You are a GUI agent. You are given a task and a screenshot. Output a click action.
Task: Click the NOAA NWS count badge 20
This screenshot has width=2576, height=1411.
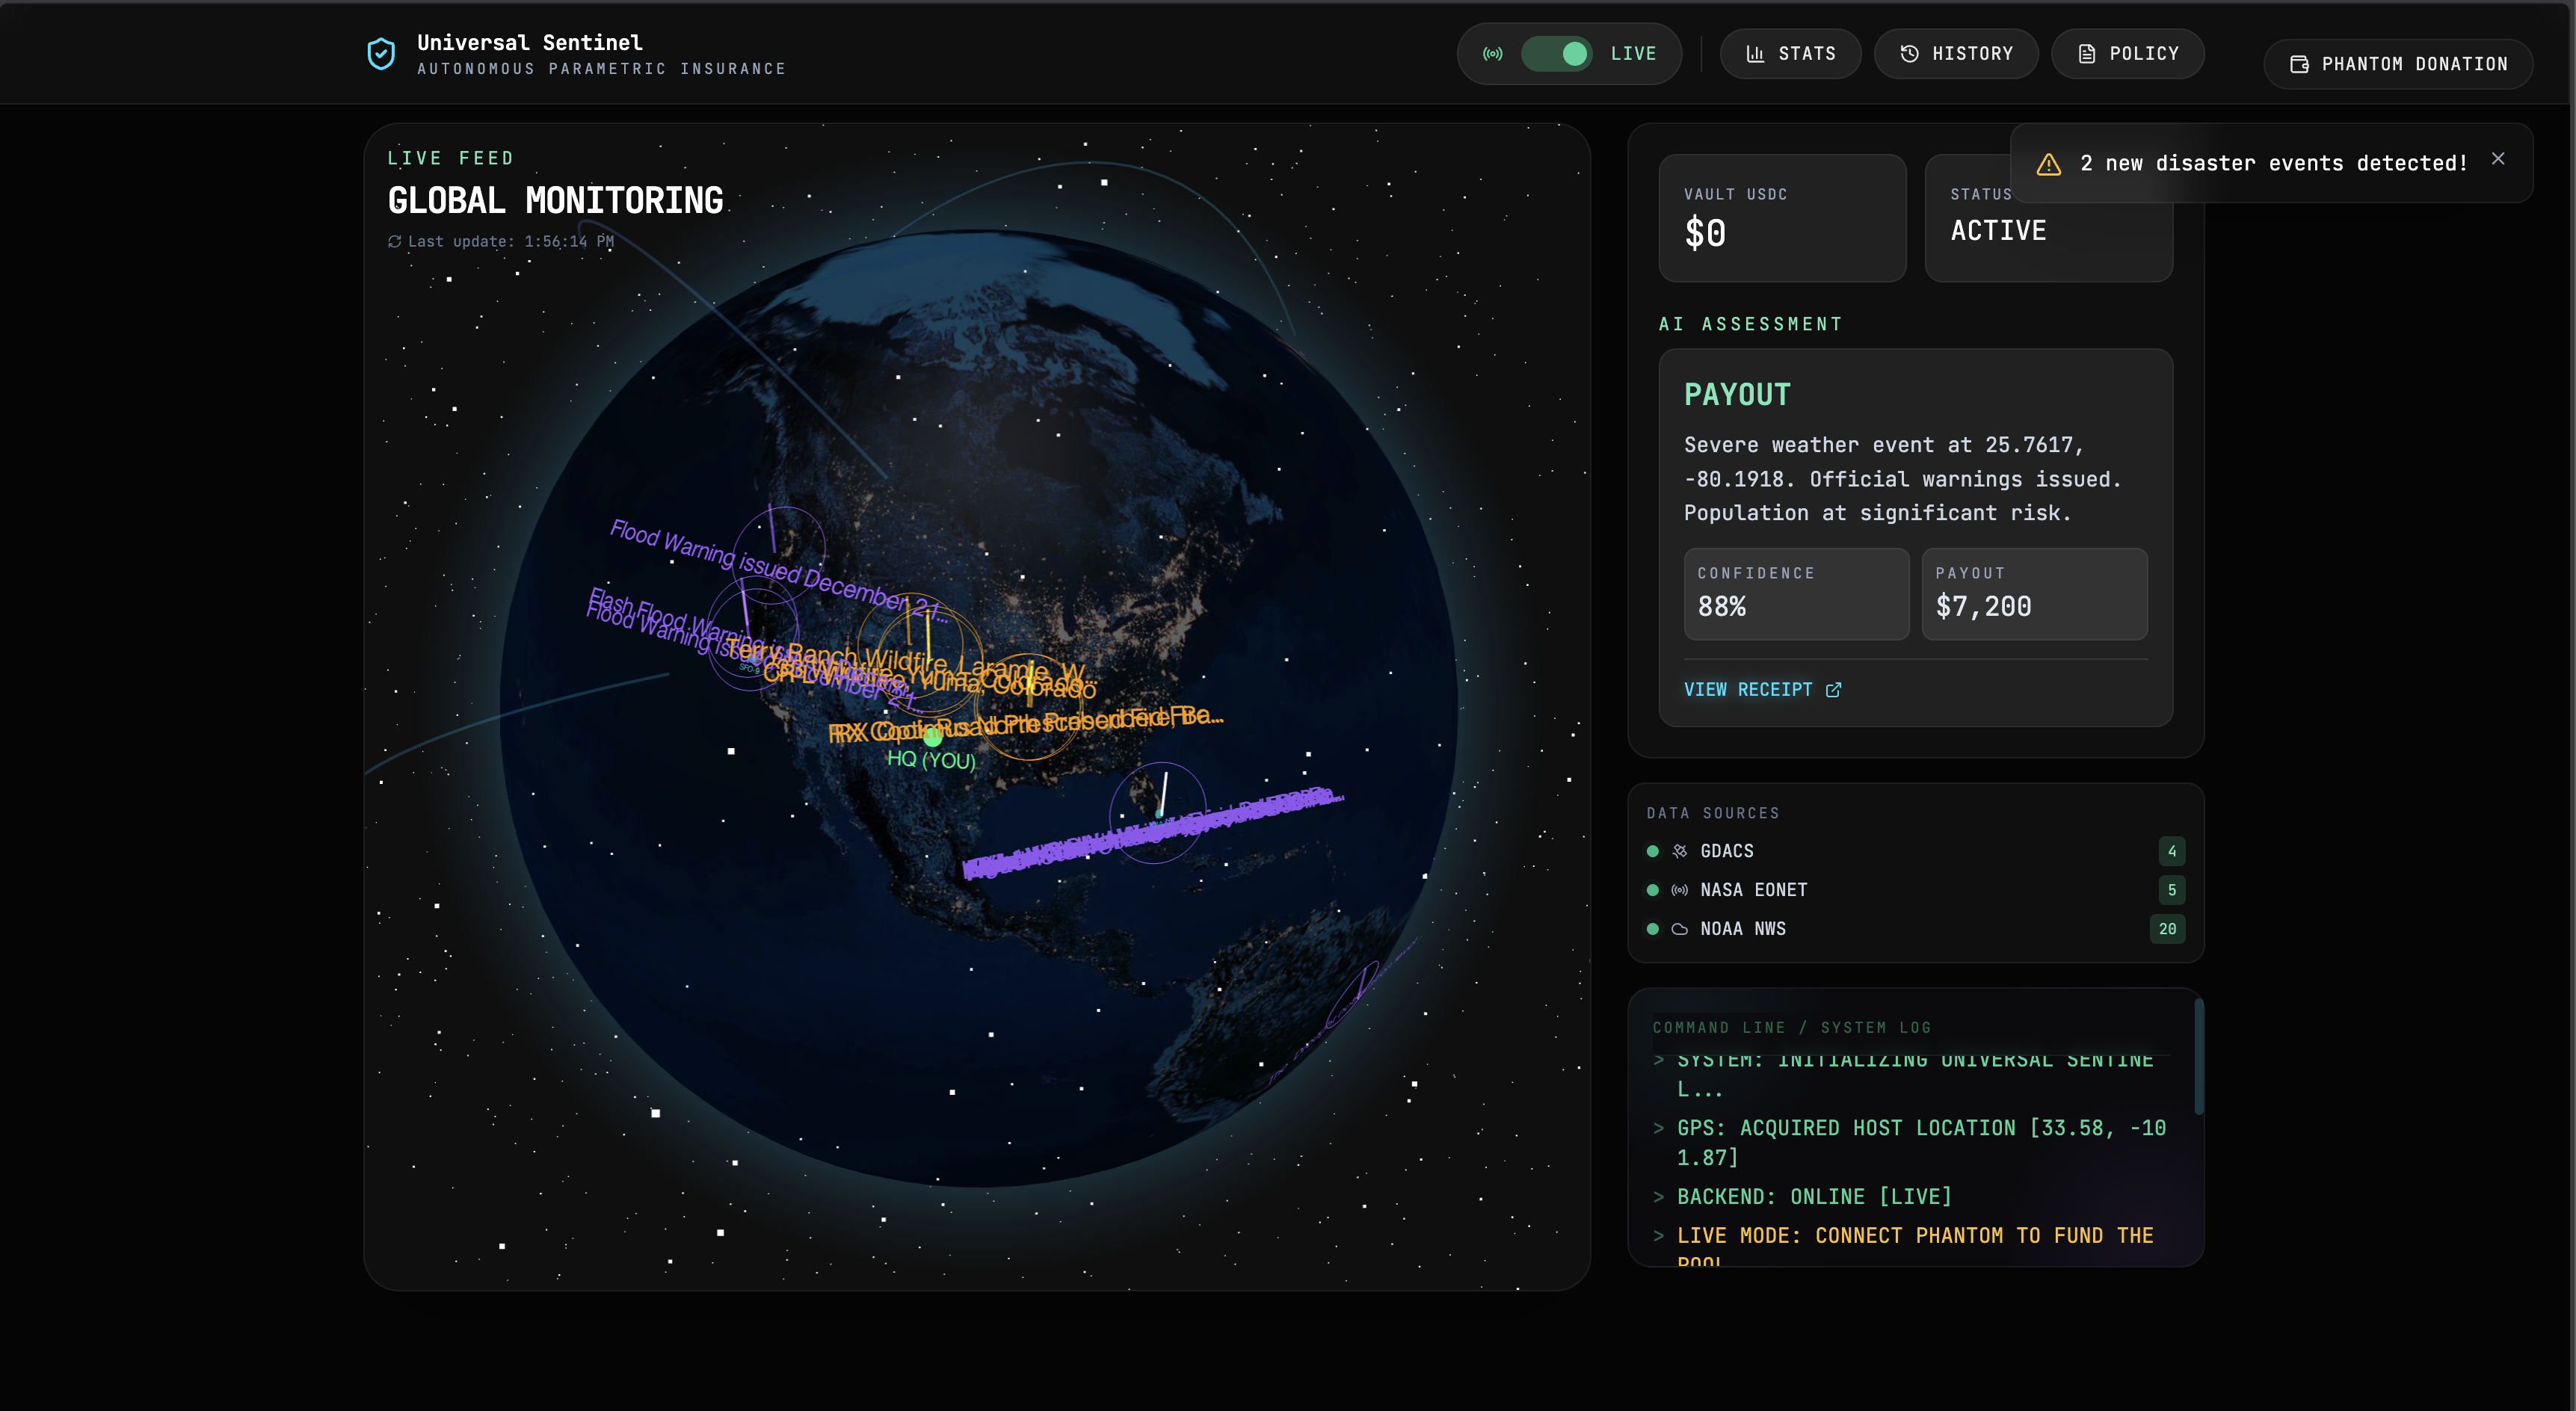click(x=2167, y=929)
